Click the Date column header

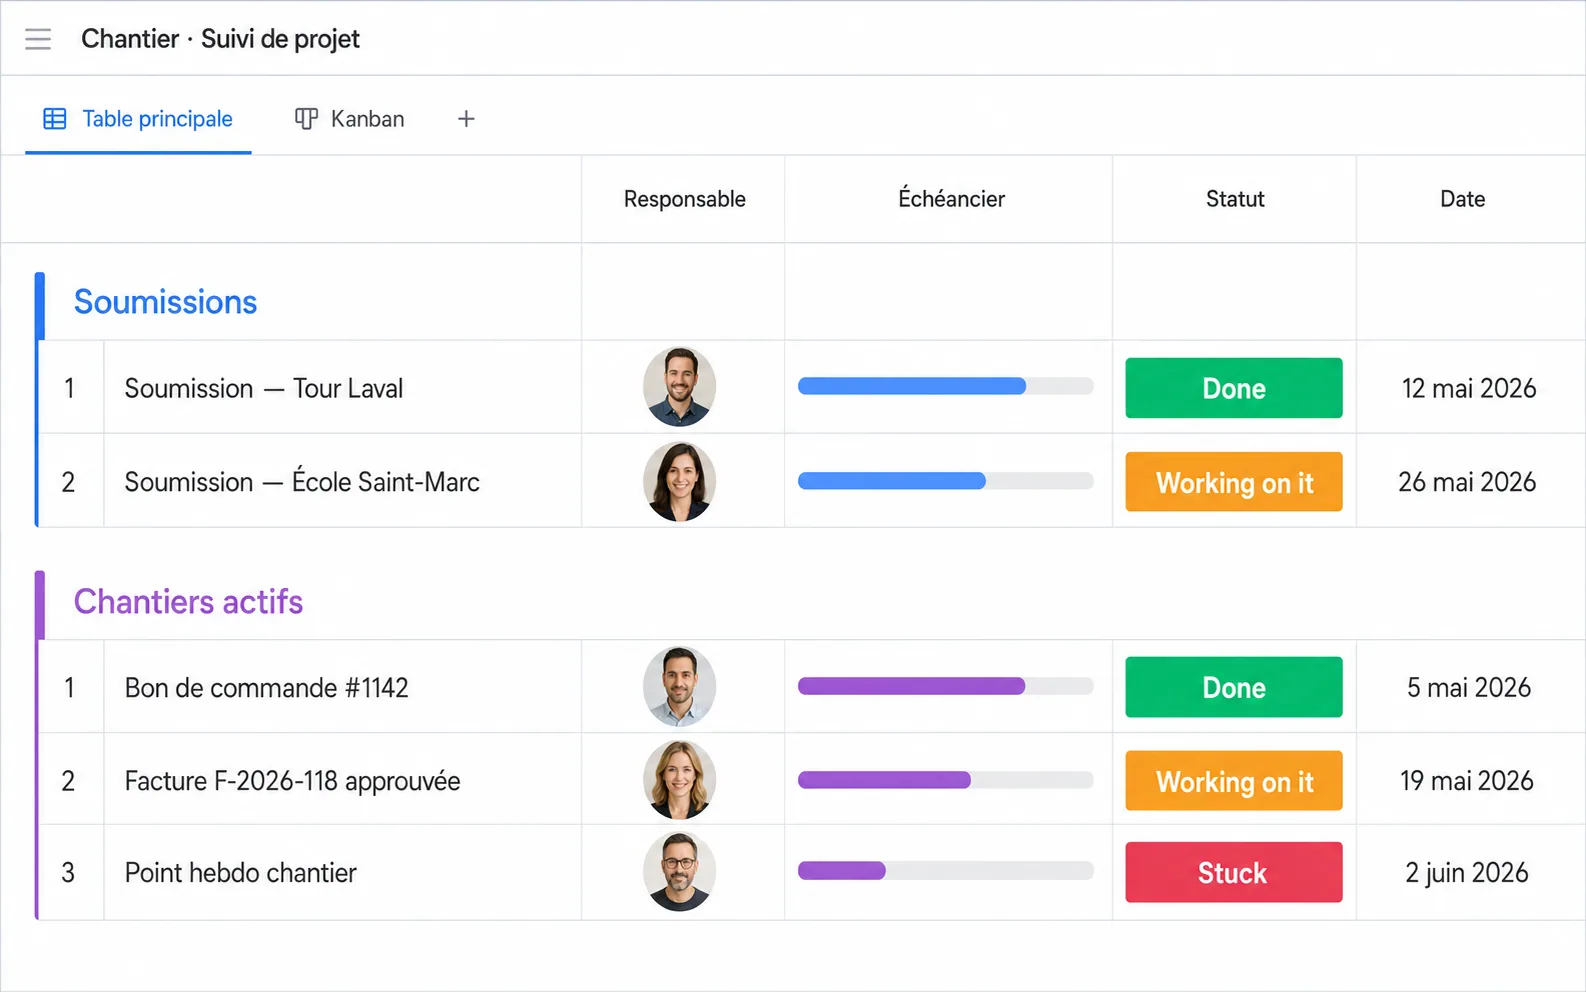pyautogui.click(x=1462, y=199)
